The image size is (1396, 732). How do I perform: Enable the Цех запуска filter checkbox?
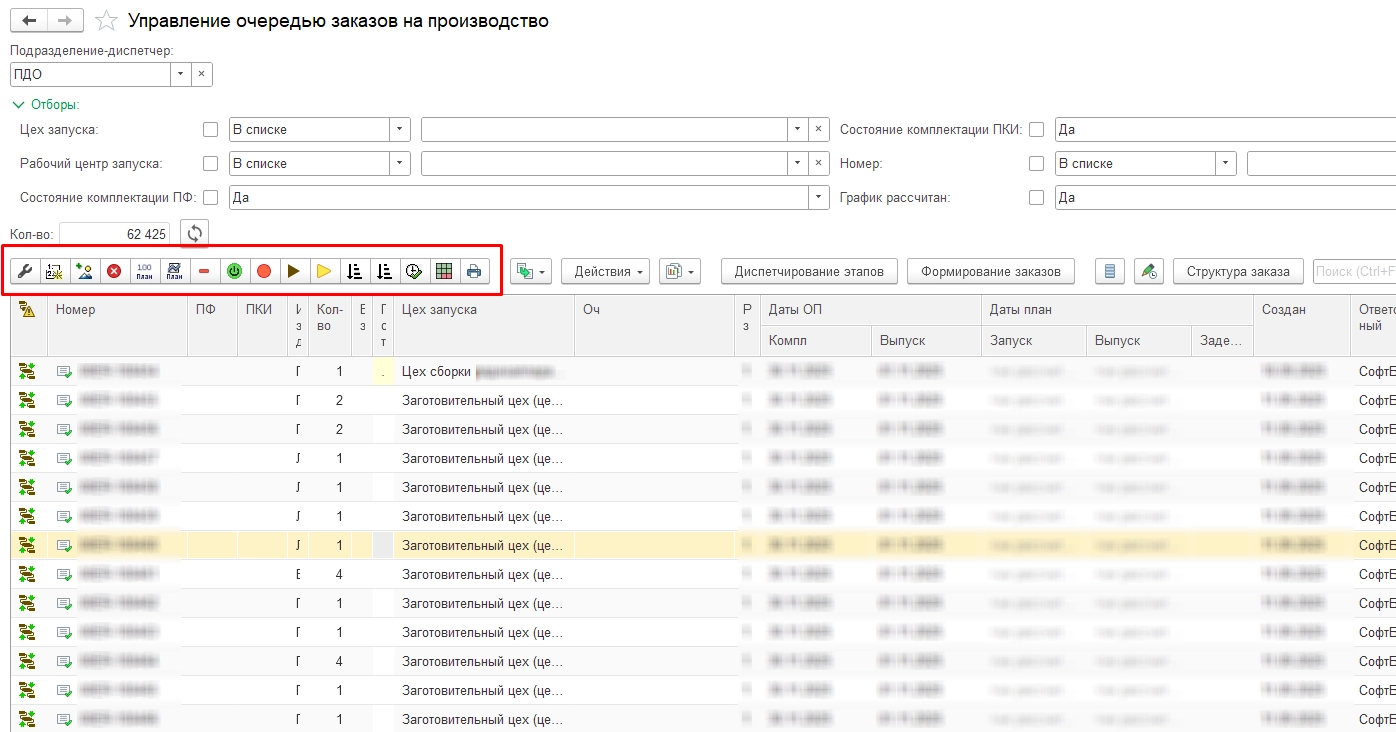coord(210,130)
